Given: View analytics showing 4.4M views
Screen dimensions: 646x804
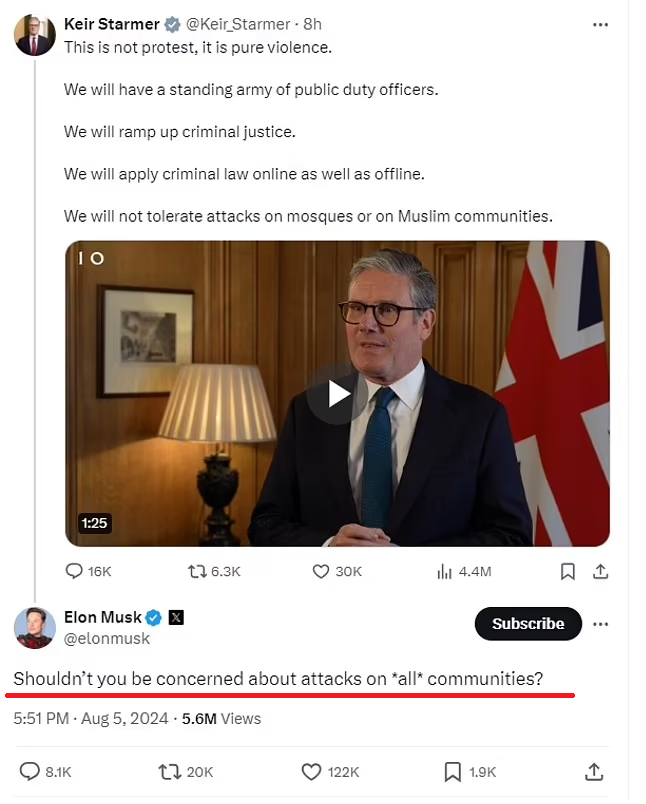Looking at the screenshot, I should [444, 572].
